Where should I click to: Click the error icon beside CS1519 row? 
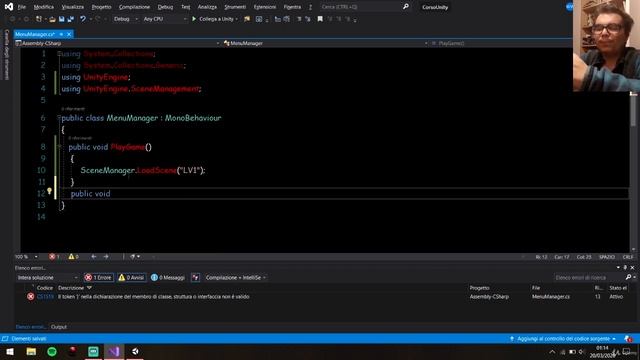pos(31,297)
